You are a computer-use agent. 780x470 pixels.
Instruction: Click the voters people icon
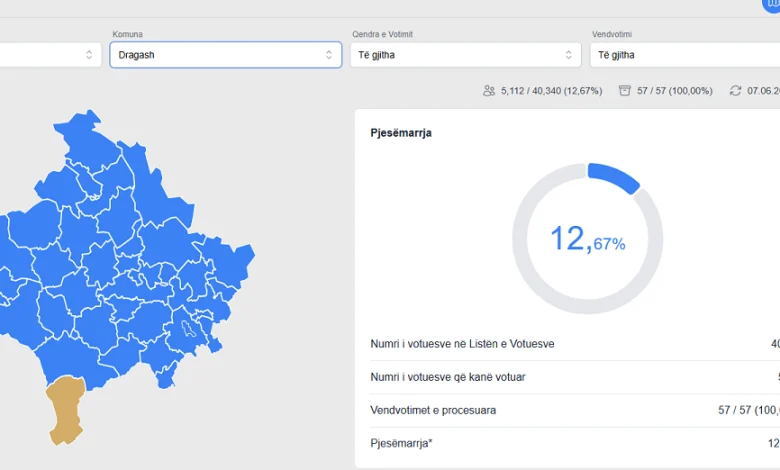point(489,91)
